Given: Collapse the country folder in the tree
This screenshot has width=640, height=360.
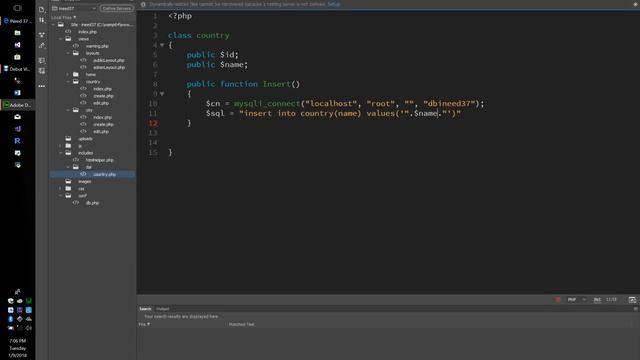Looking at the screenshot, I should (68, 82).
